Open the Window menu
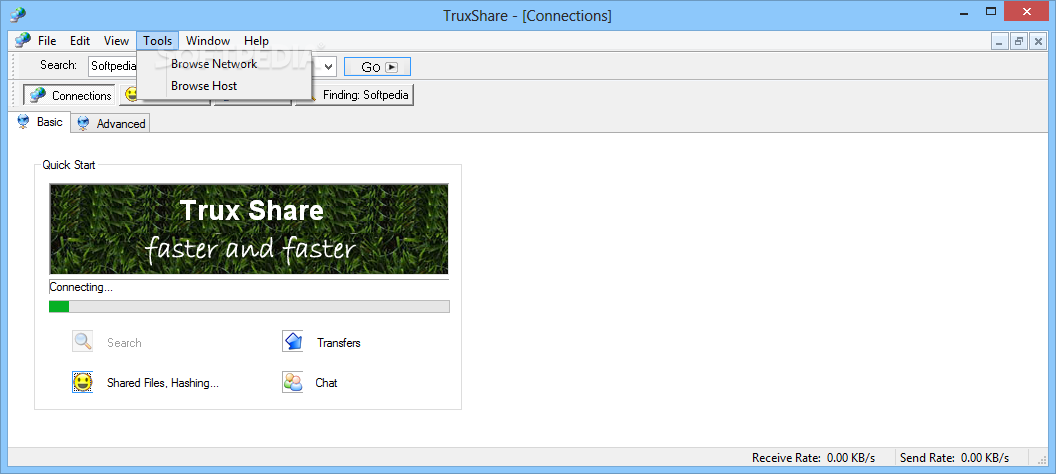 [x=208, y=41]
